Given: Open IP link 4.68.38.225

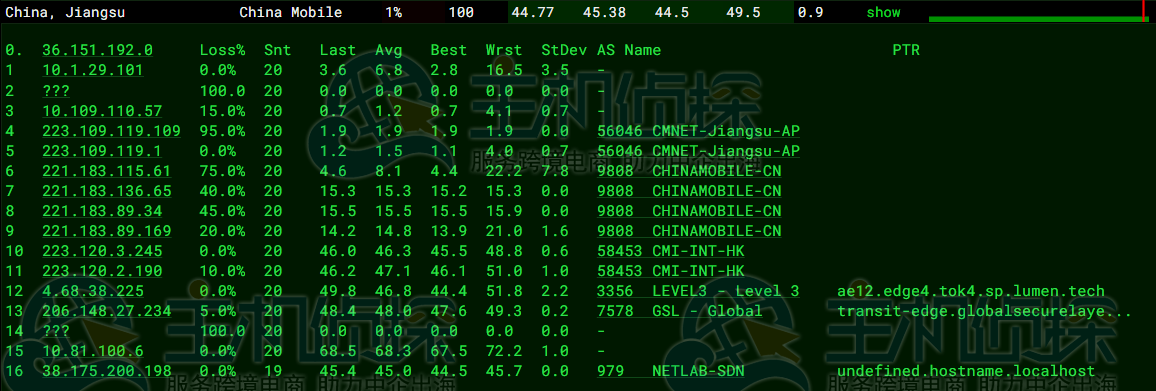Looking at the screenshot, I should pos(93,291).
